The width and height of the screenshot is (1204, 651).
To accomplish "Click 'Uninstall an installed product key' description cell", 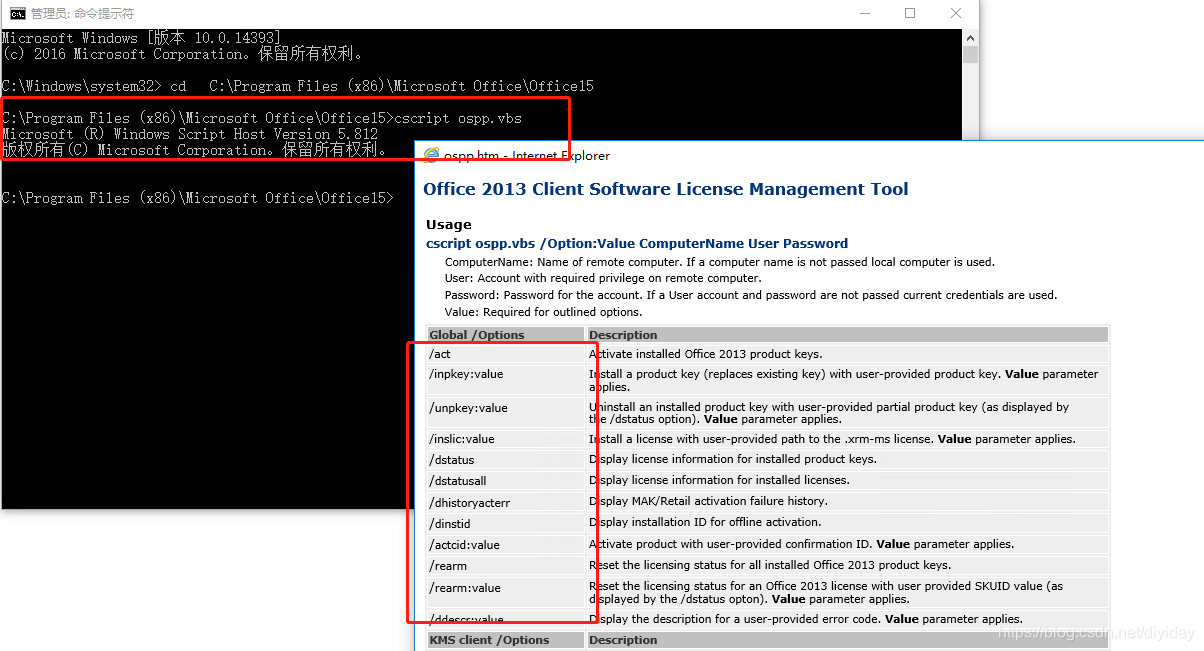I will coord(847,413).
